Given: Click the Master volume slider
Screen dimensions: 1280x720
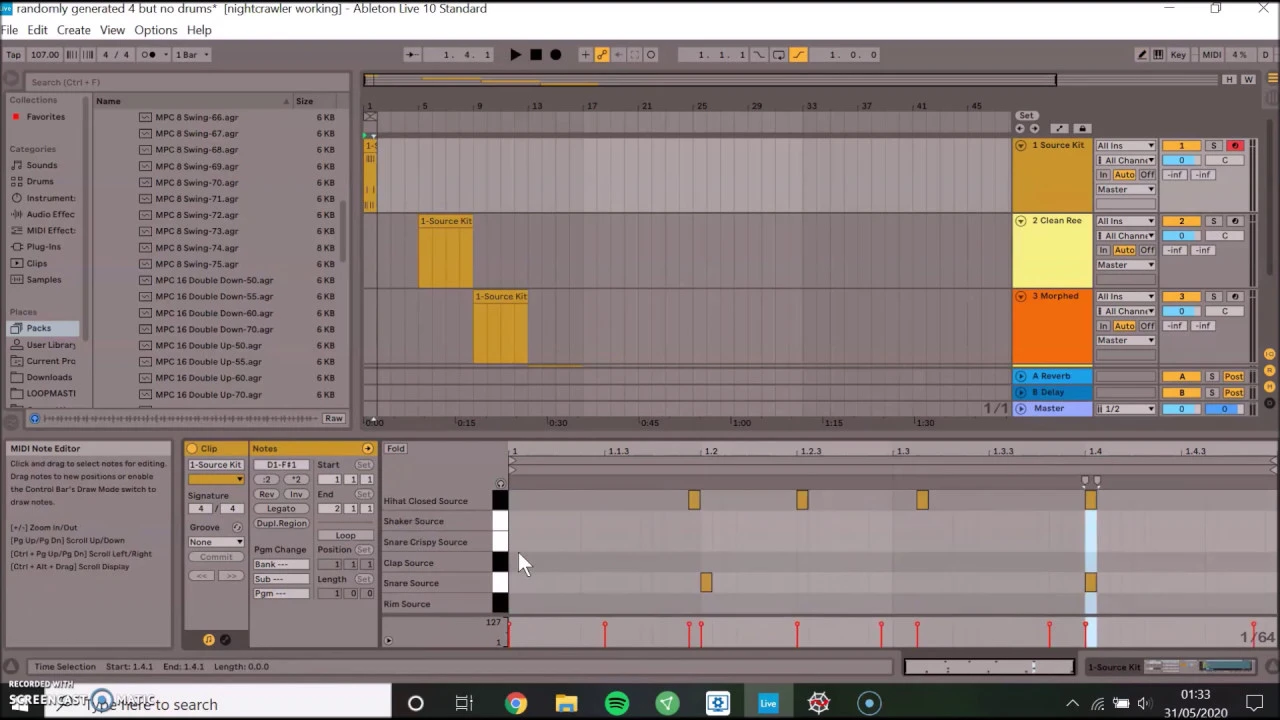Looking at the screenshot, I should pos(1181,409).
